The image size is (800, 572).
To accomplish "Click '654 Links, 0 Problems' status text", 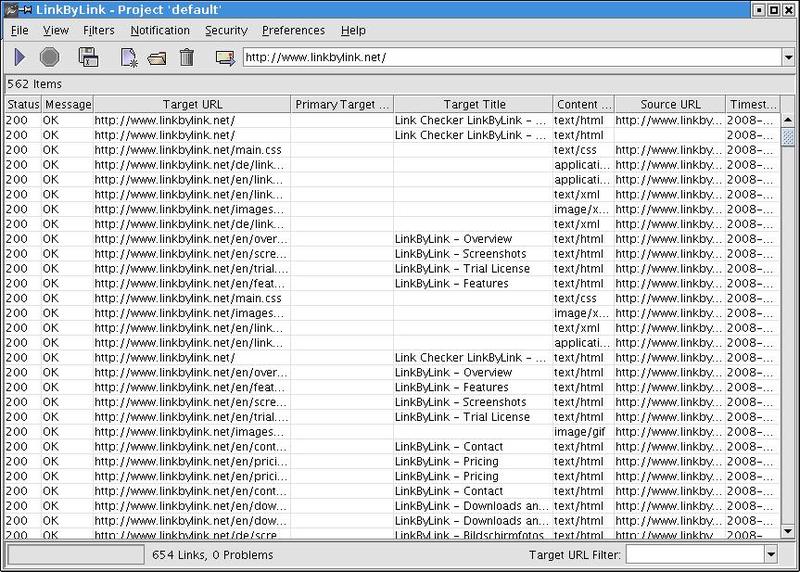I will [212, 555].
